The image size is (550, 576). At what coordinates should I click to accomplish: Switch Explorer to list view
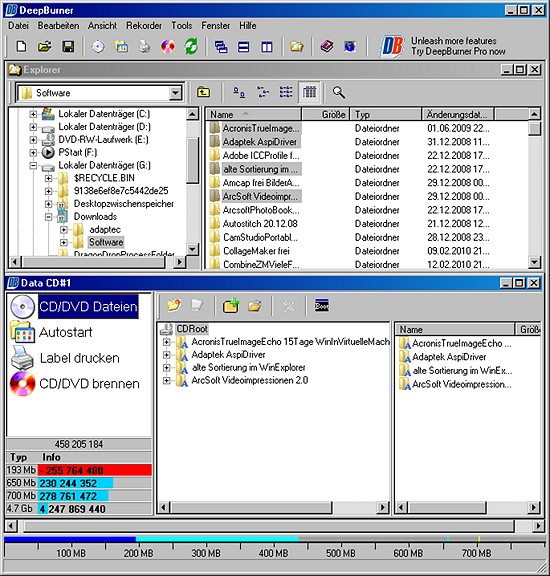[286, 92]
